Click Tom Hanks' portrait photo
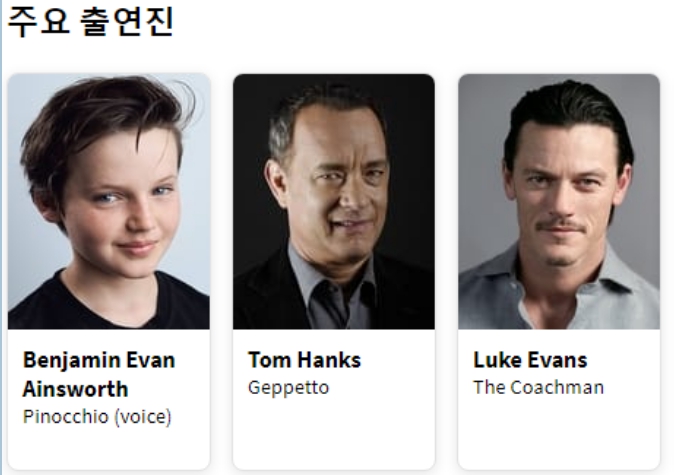The image size is (674, 475). coord(334,201)
